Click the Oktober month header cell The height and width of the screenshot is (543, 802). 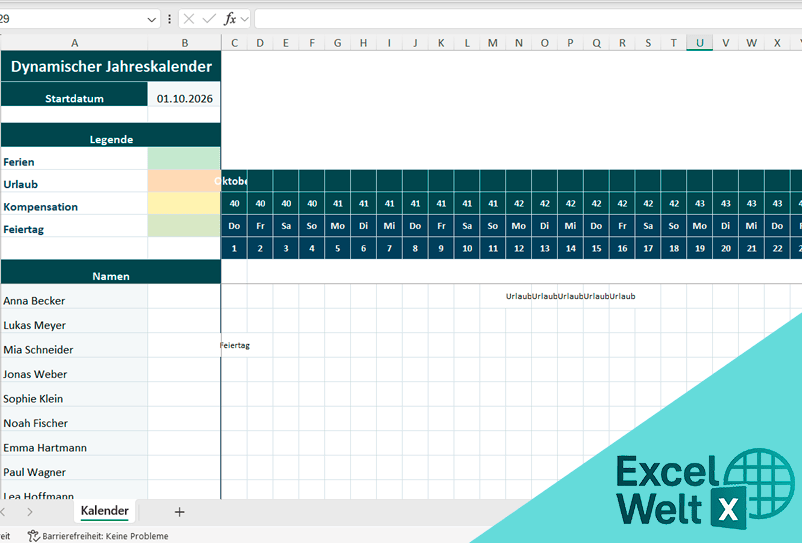[234, 181]
